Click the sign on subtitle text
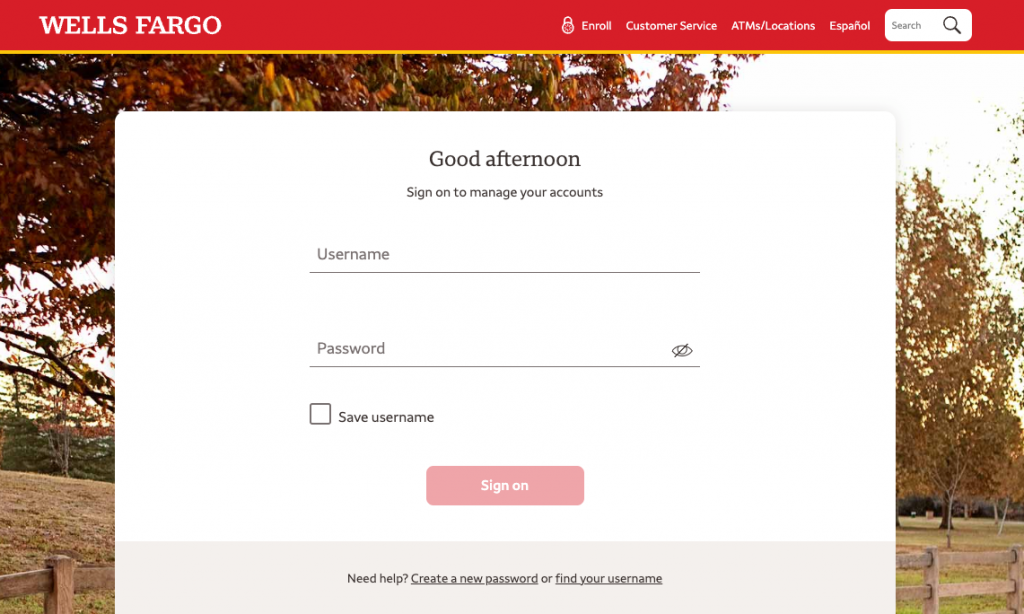Image resolution: width=1024 pixels, height=614 pixels. click(x=504, y=192)
